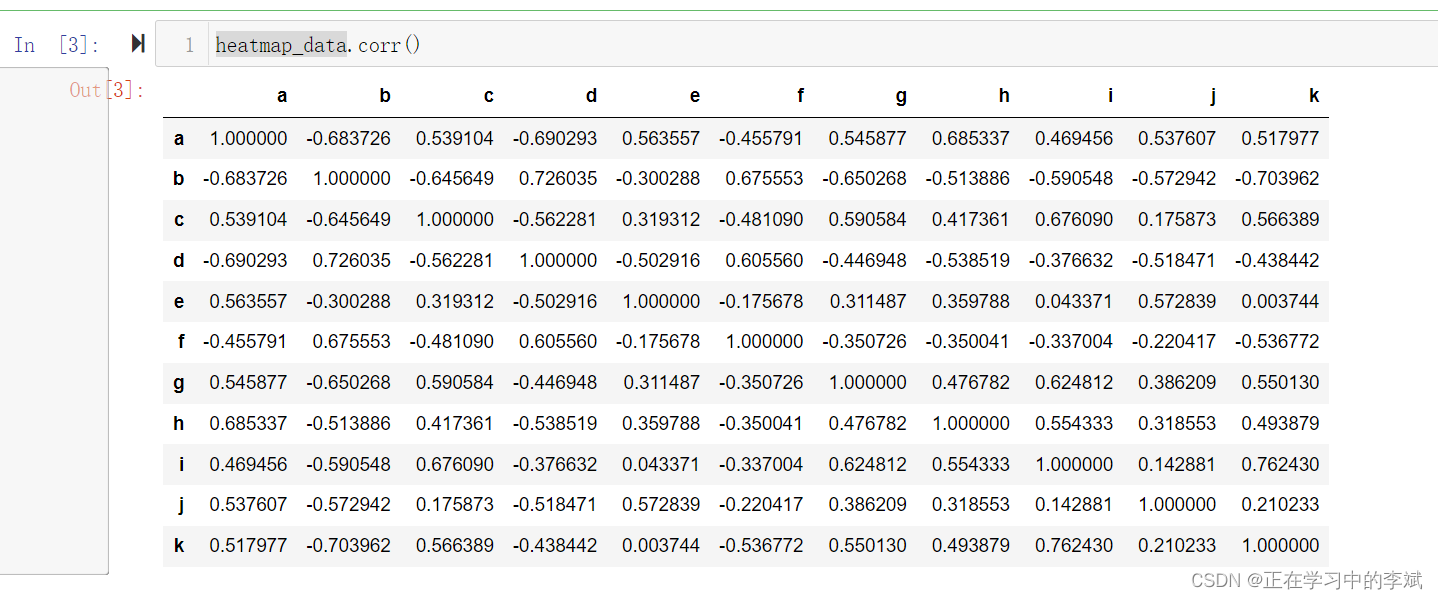Click row index label d

click(179, 260)
